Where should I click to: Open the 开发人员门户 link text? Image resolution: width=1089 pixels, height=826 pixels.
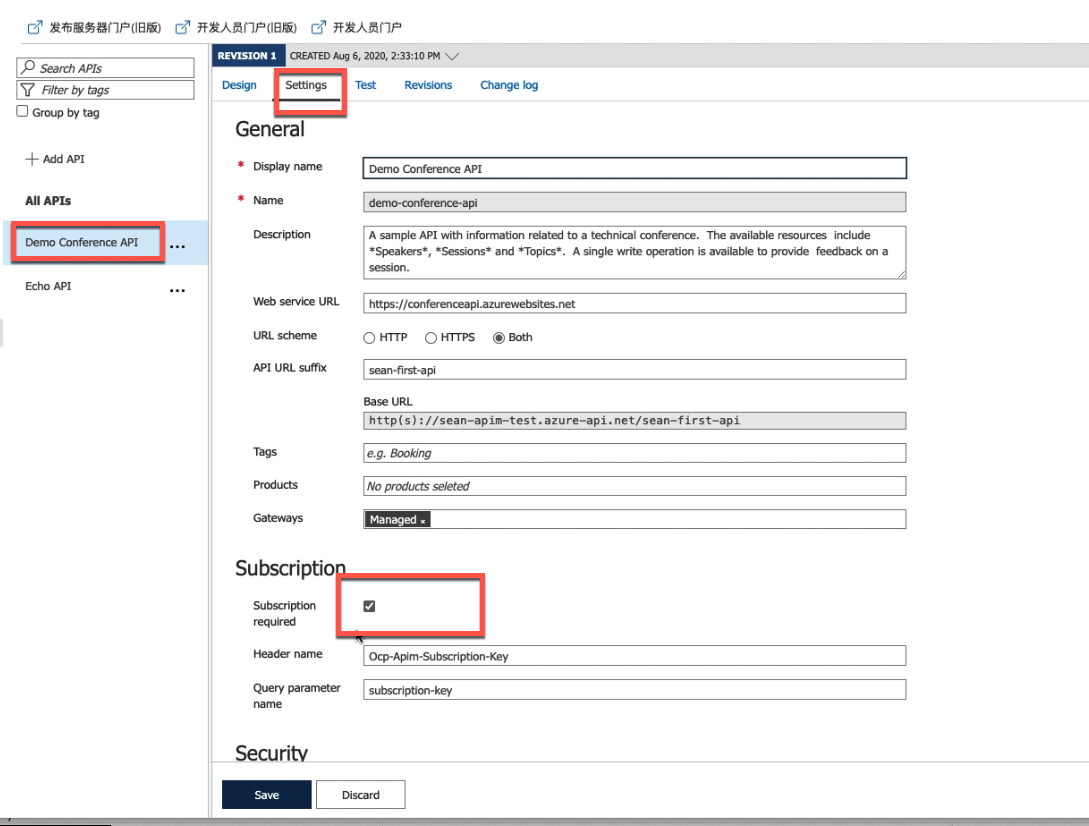pos(367,28)
